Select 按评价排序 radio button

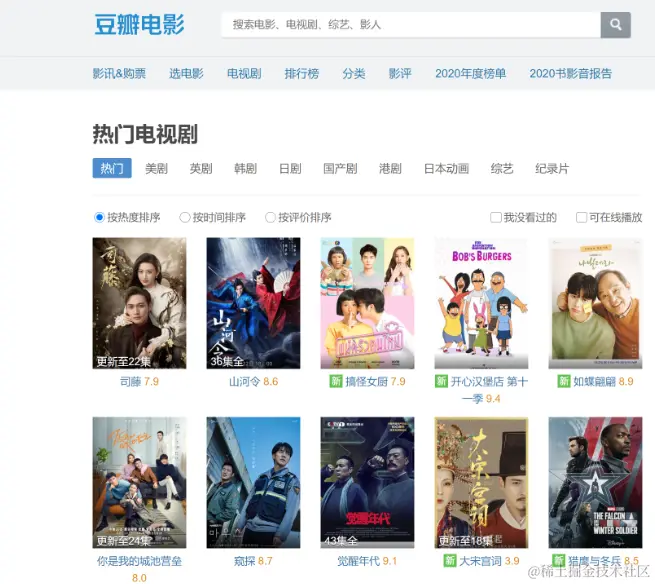click(270, 217)
